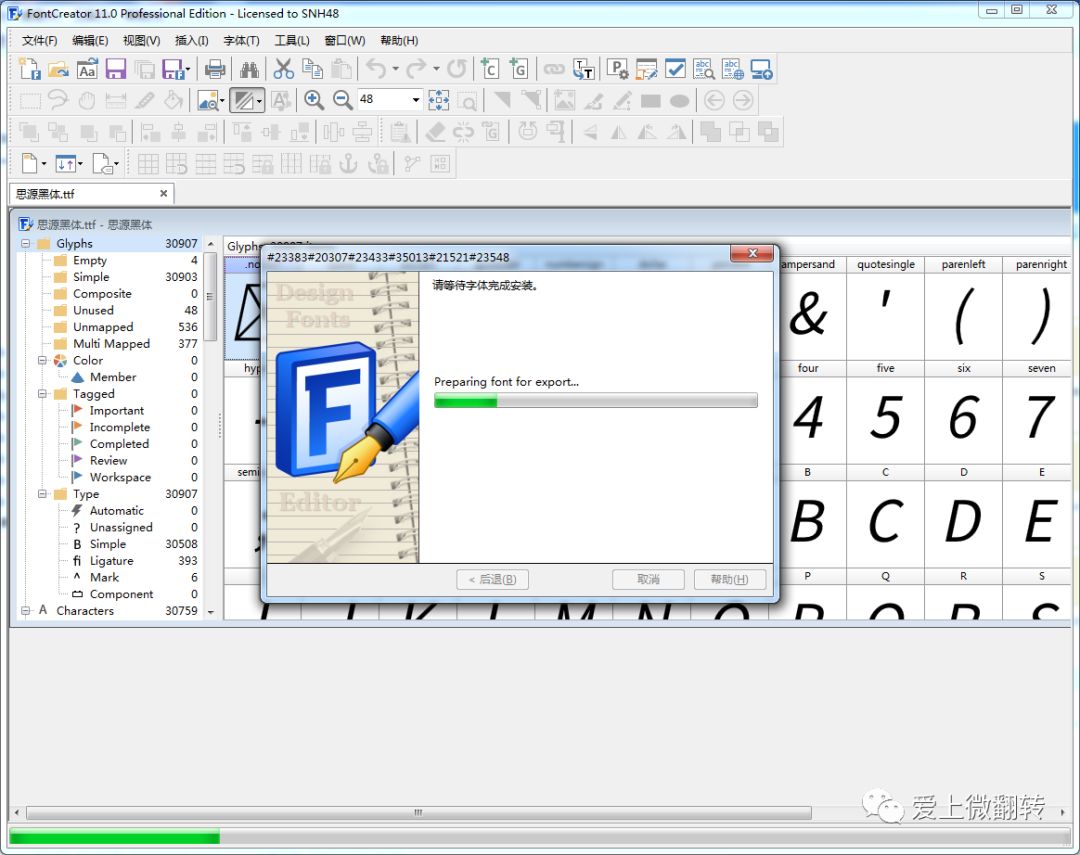This screenshot has width=1080, height=855.
Task: Click the 后退(B) button in dialog
Action: (x=492, y=579)
